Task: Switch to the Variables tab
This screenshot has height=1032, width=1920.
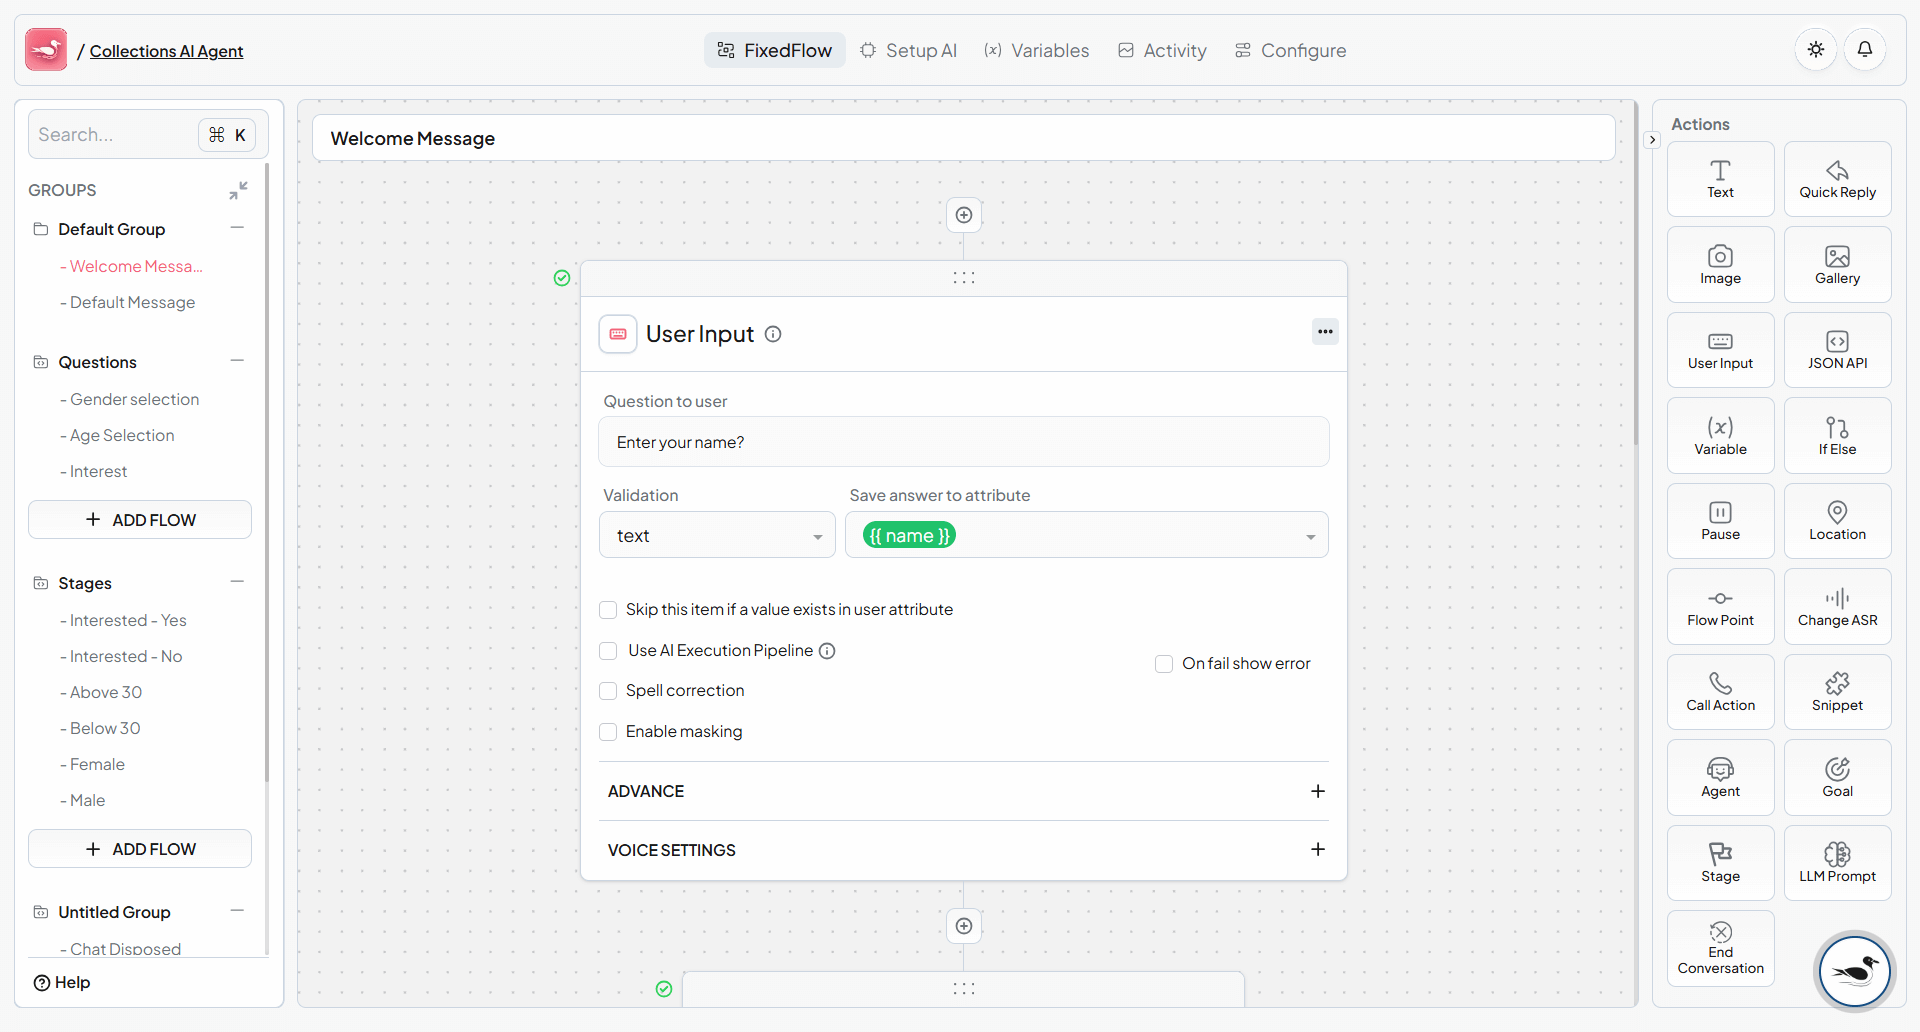Action: point(1036,50)
